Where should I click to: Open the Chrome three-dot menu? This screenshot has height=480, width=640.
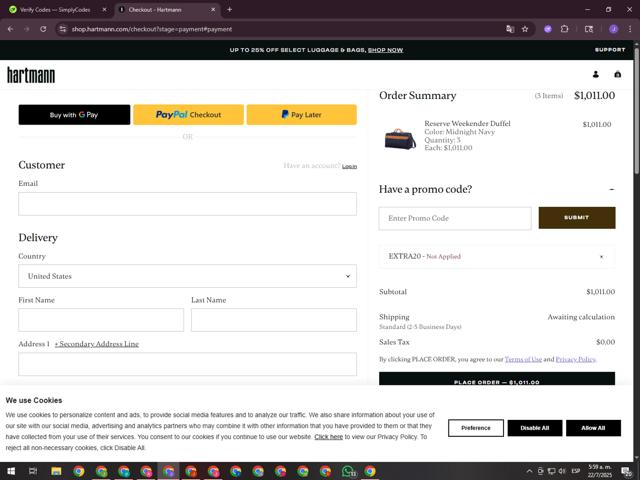pos(630,29)
